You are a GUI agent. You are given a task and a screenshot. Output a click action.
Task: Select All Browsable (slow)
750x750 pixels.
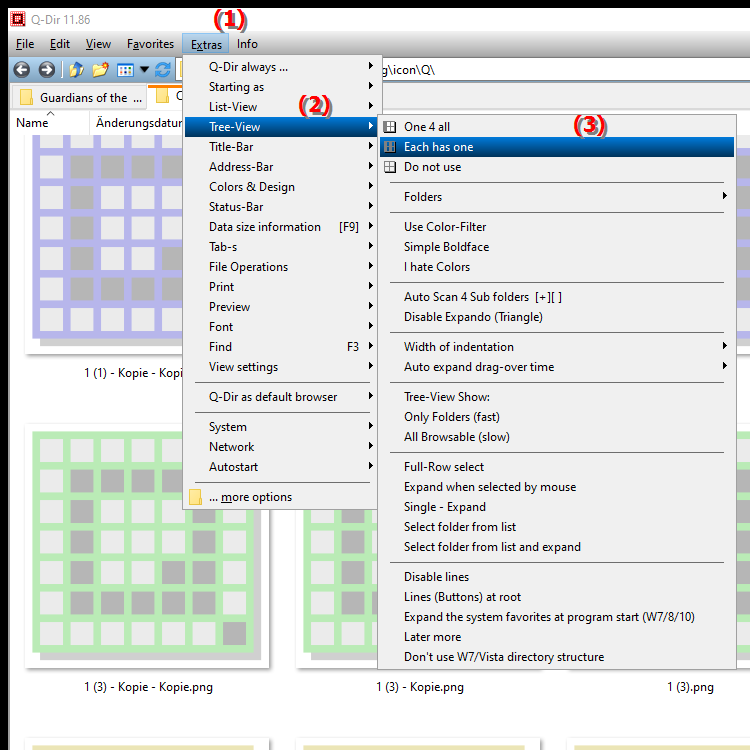point(557,437)
